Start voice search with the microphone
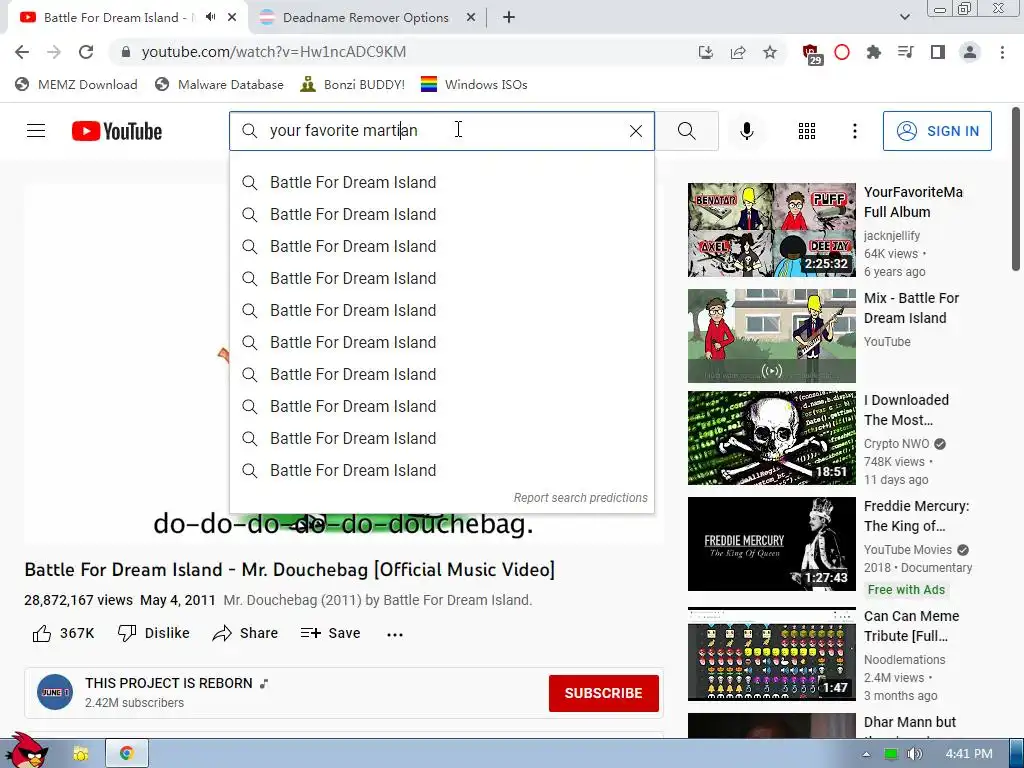The height and width of the screenshot is (768, 1024). tap(746, 131)
